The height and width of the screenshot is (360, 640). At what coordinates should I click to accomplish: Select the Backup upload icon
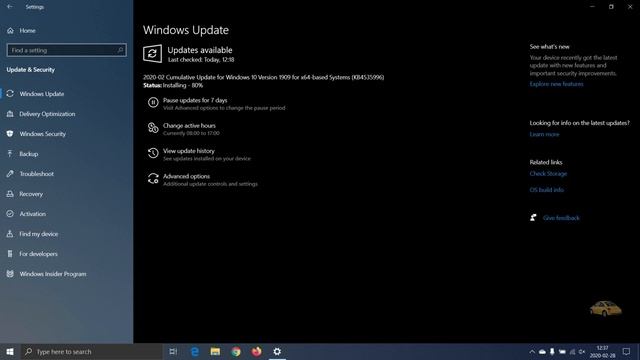[10, 154]
